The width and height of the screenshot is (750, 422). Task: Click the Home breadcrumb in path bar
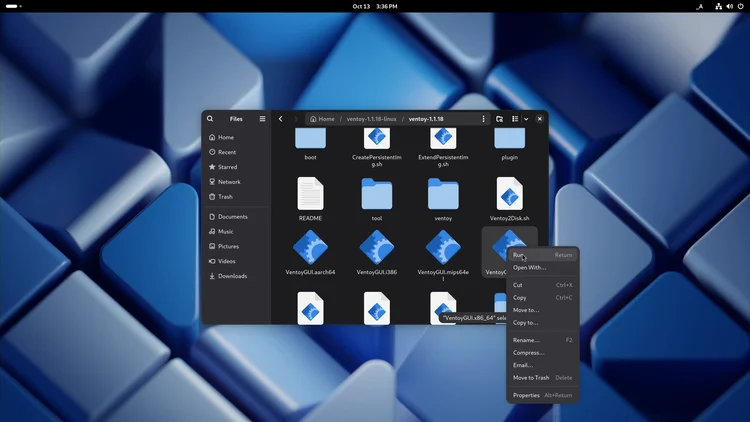pyautogui.click(x=322, y=119)
